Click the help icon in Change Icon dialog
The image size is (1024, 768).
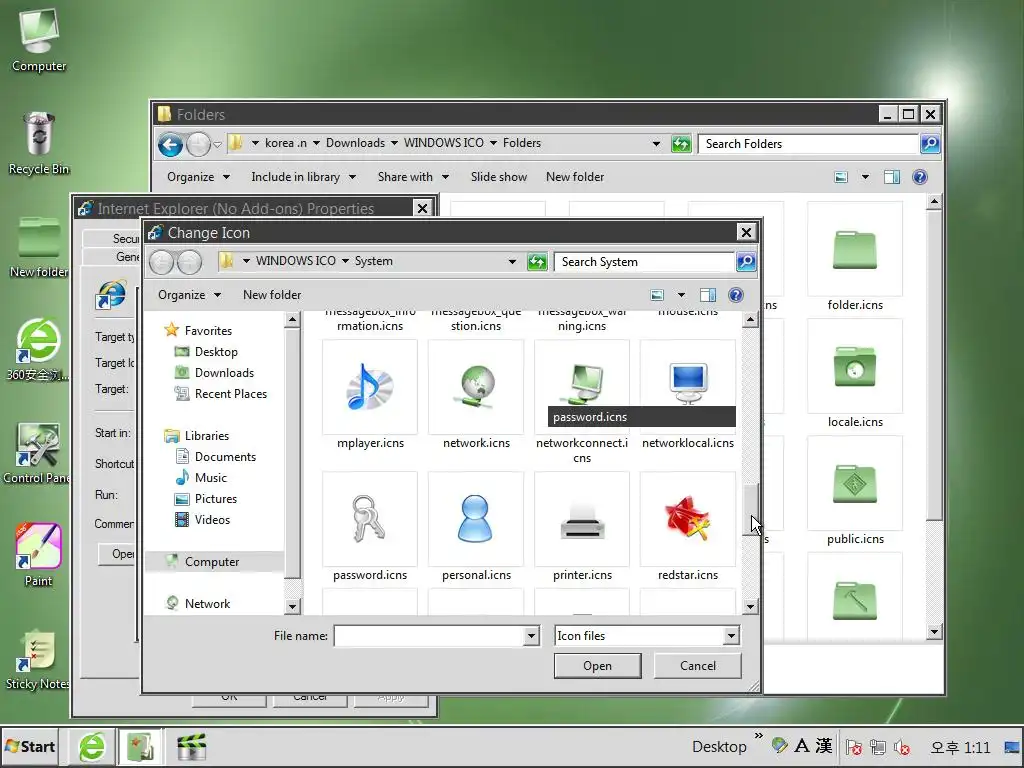pos(736,295)
